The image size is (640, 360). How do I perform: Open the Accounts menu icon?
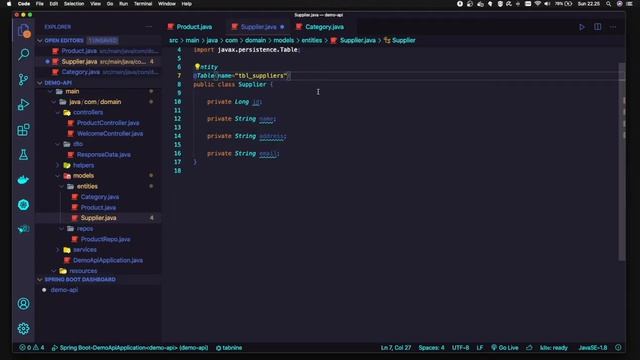pos(23,304)
